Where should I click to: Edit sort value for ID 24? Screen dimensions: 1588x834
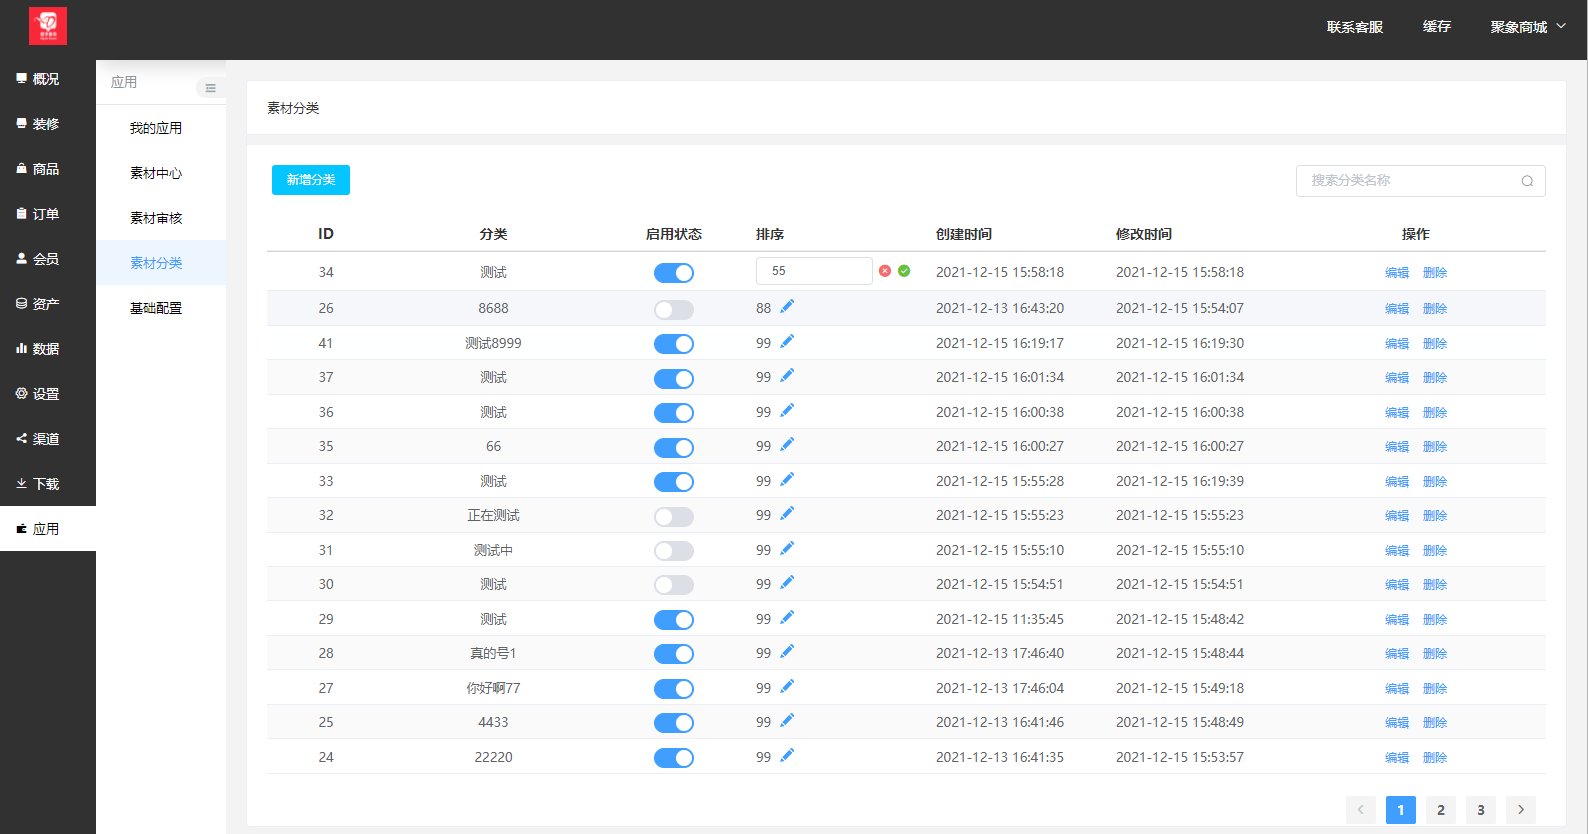787,755
